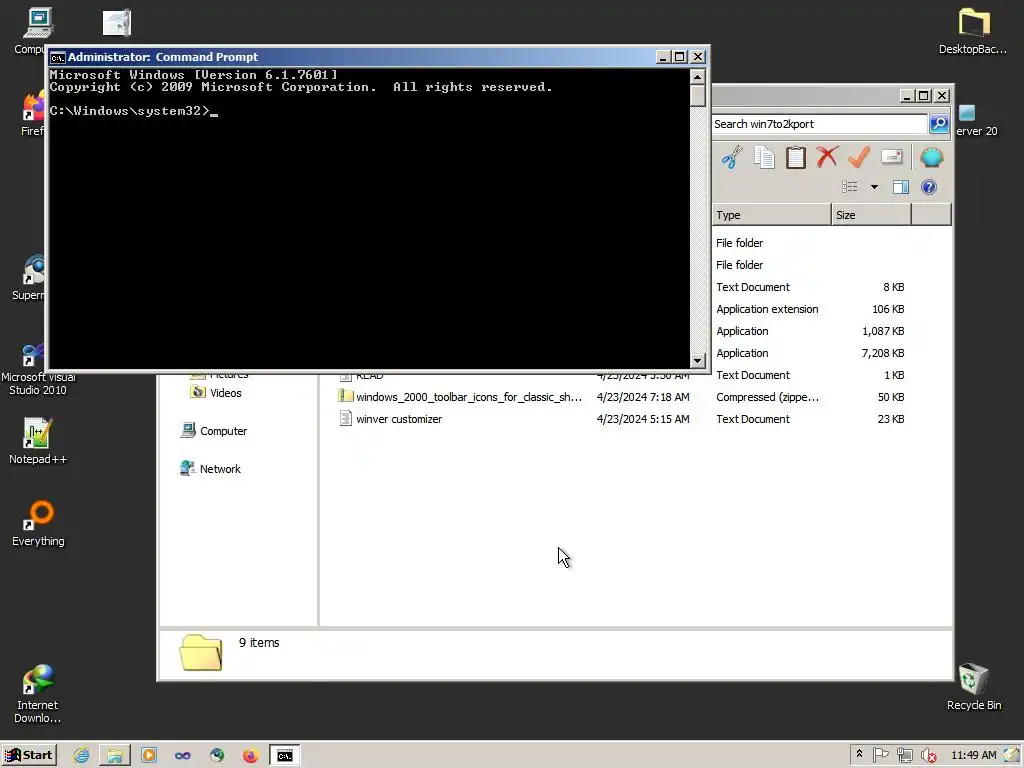Click the 8 KB Text Document row
This screenshot has height=768, width=1024.
point(810,287)
